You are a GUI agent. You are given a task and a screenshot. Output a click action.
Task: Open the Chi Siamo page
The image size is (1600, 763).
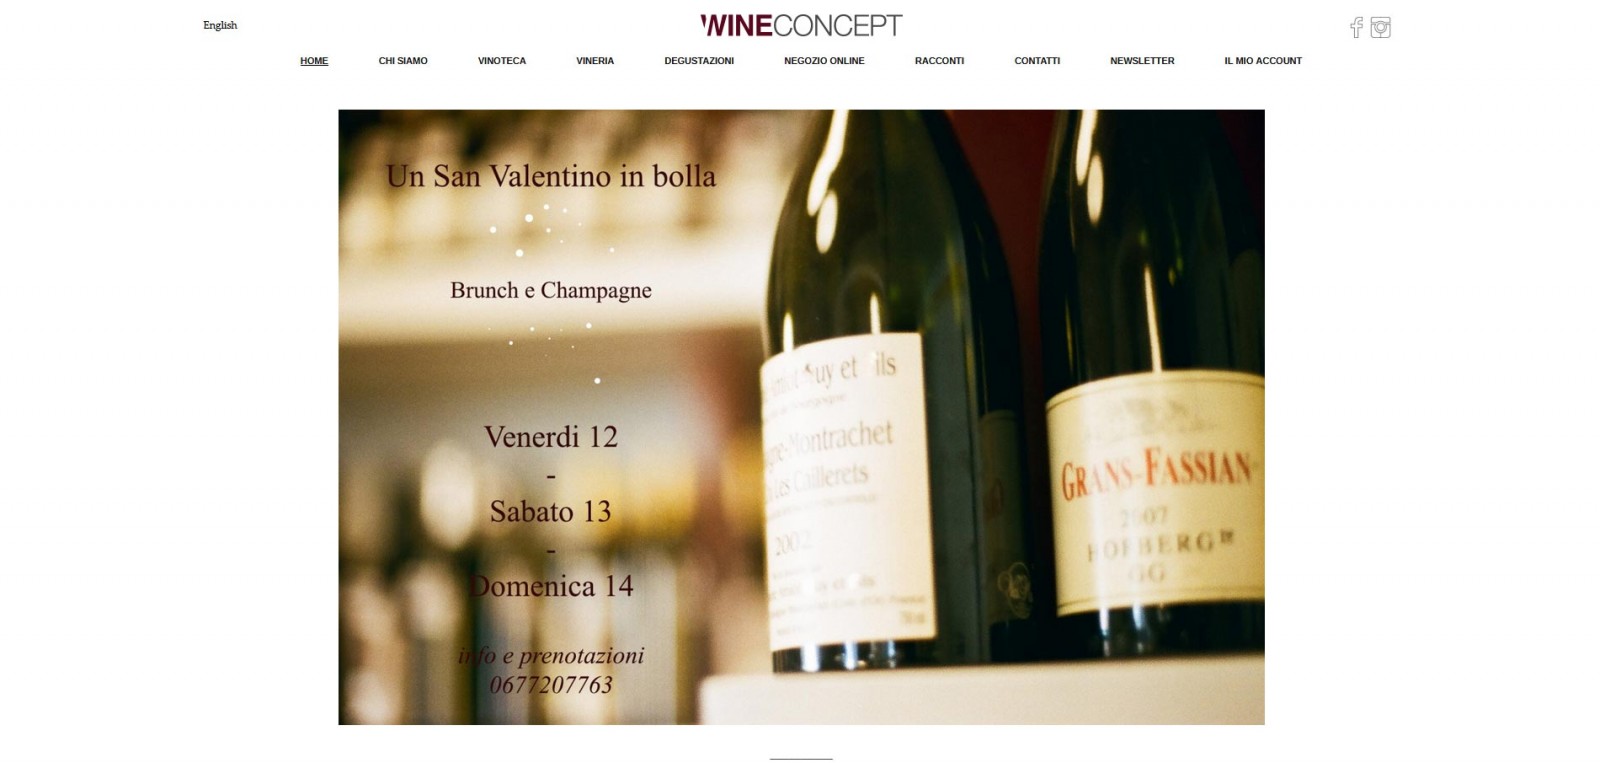coord(403,61)
